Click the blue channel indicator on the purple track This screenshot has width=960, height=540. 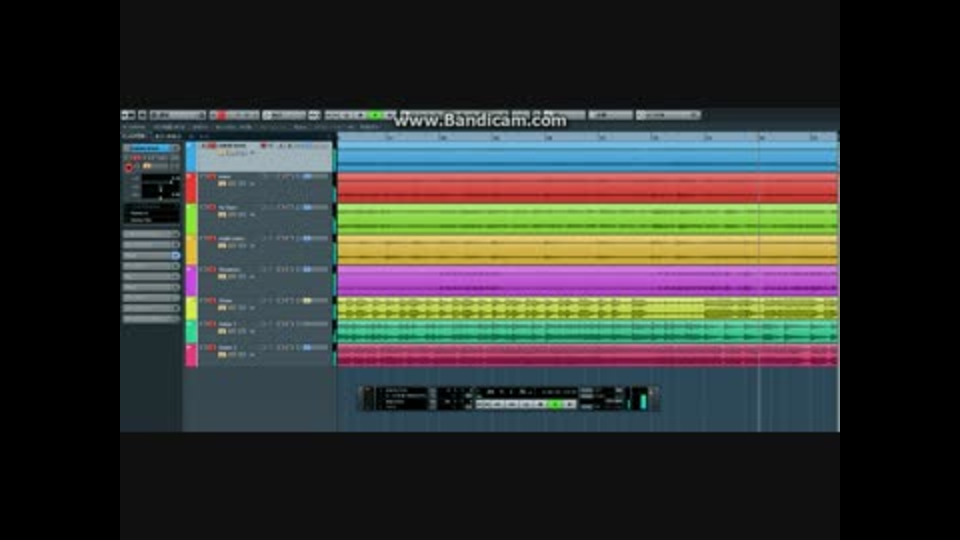[307, 269]
